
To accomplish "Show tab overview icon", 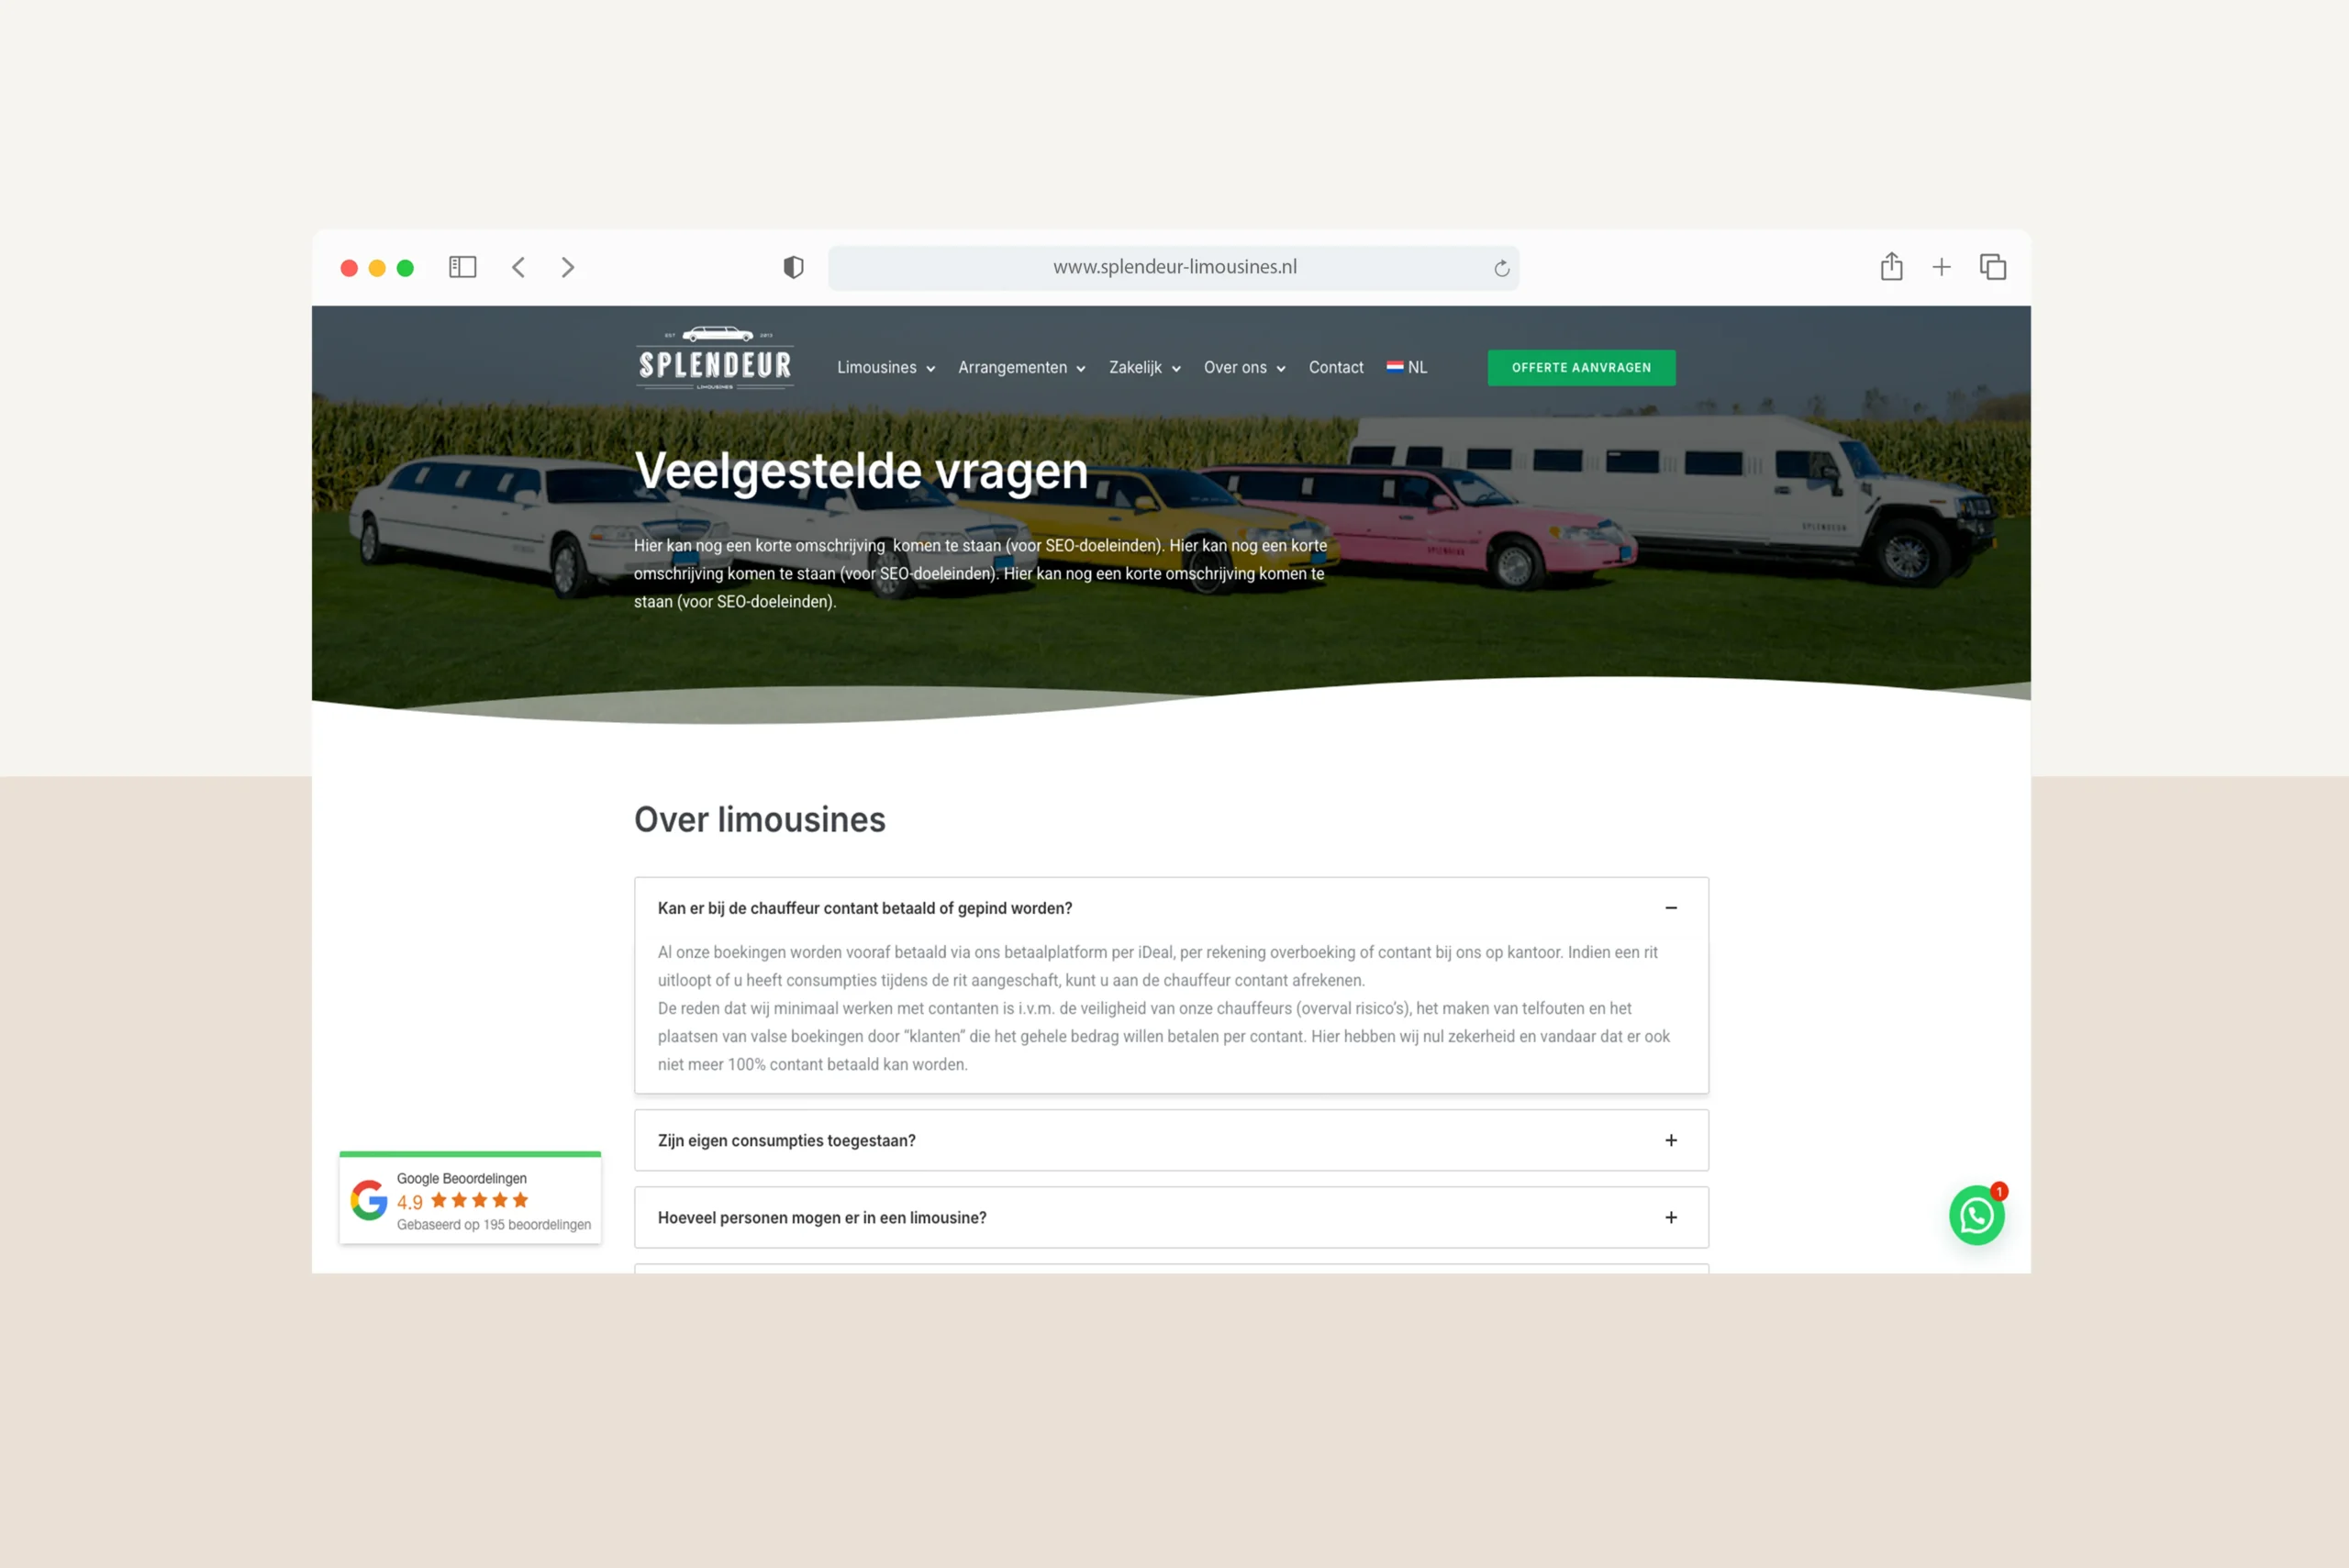I will click(x=1992, y=267).
